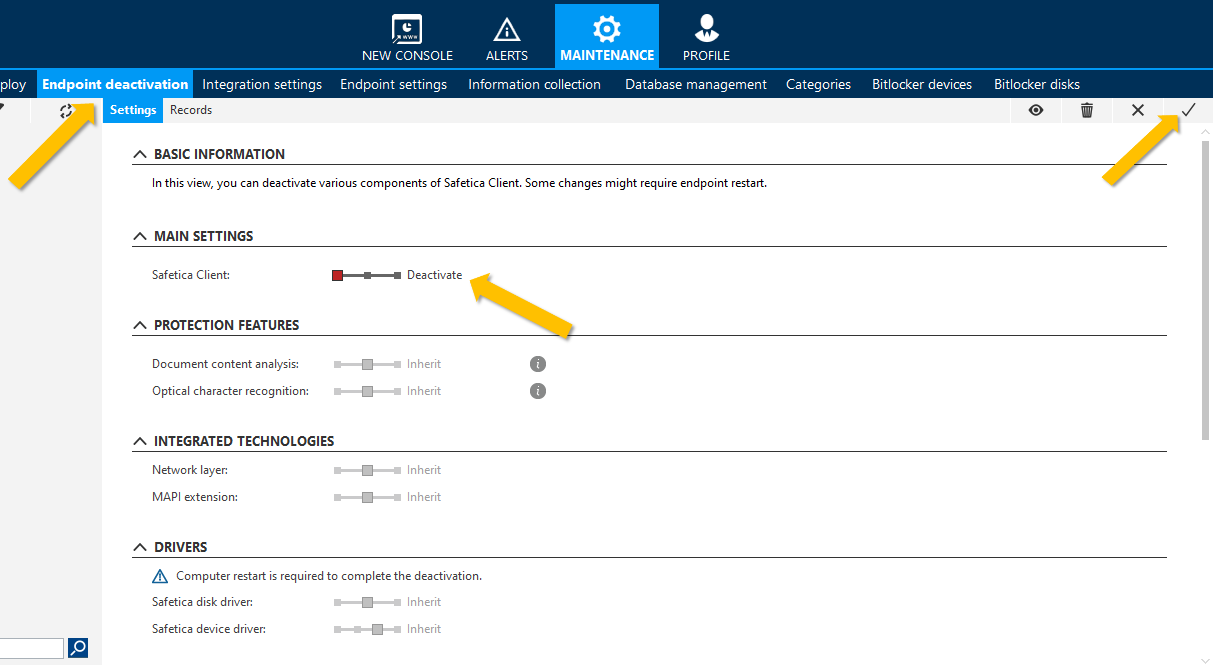Open the Endpoint deactivation tab

pyautogui.click(x=115, y=84)
